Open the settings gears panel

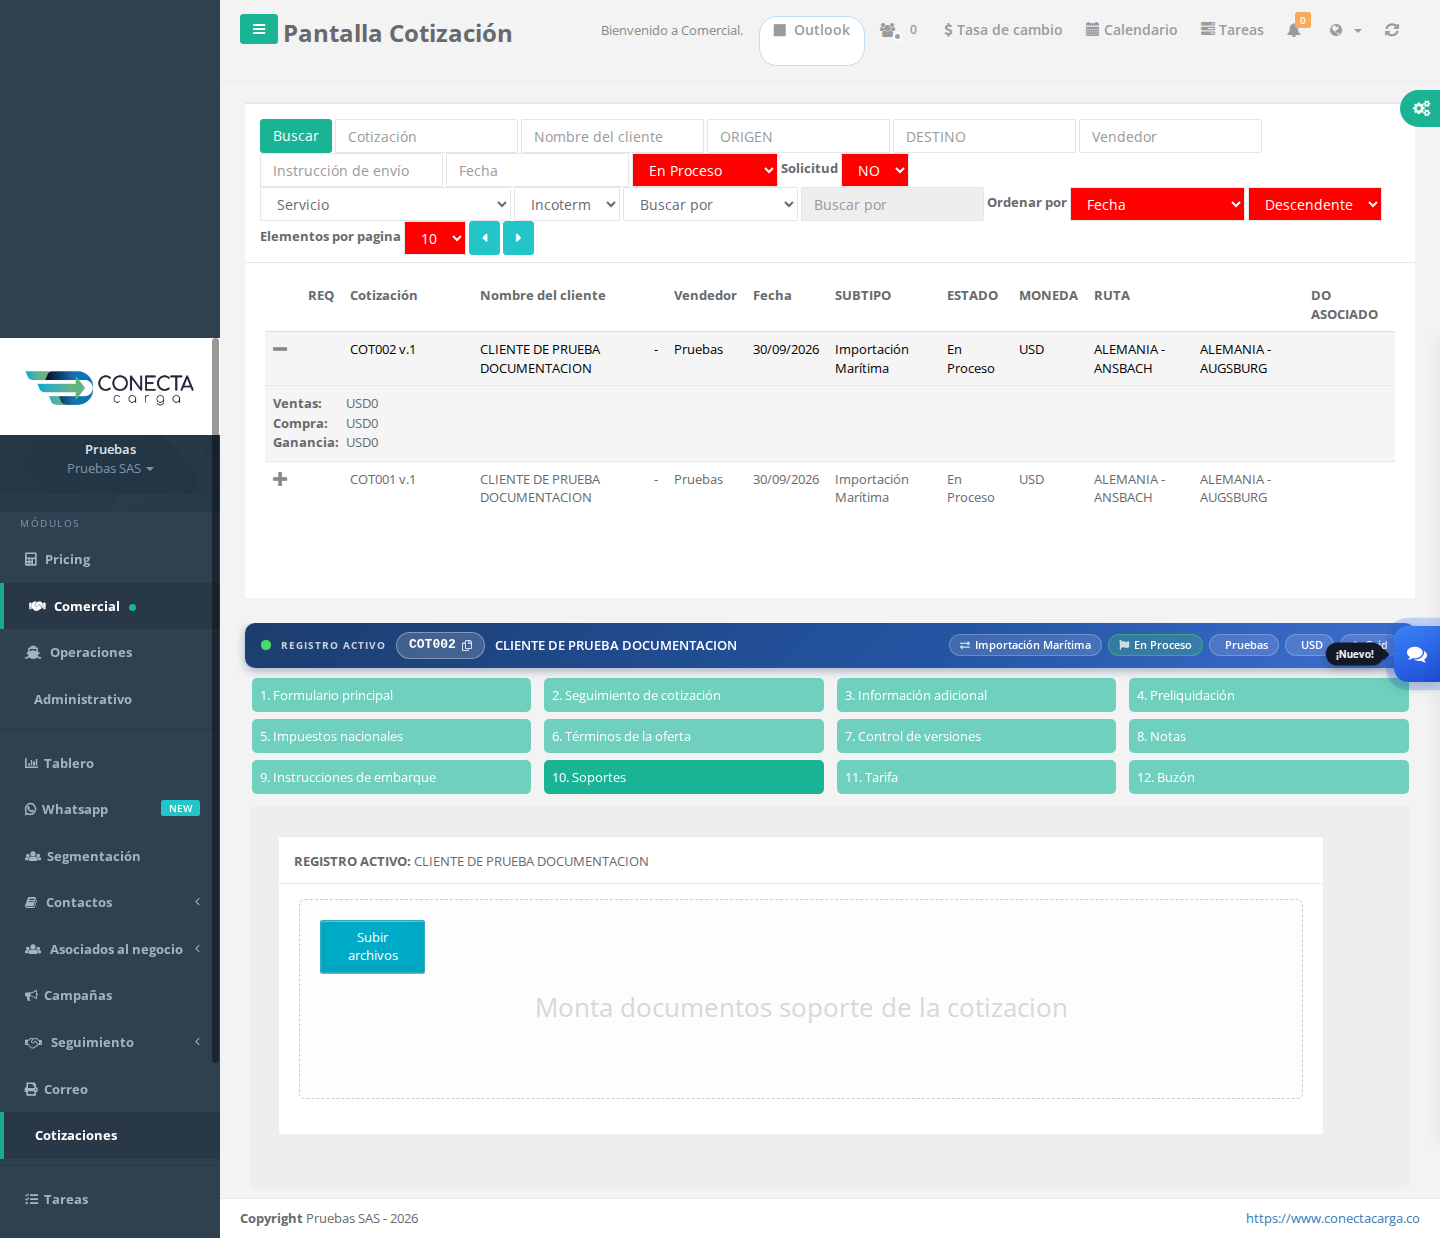[1421, 108]
